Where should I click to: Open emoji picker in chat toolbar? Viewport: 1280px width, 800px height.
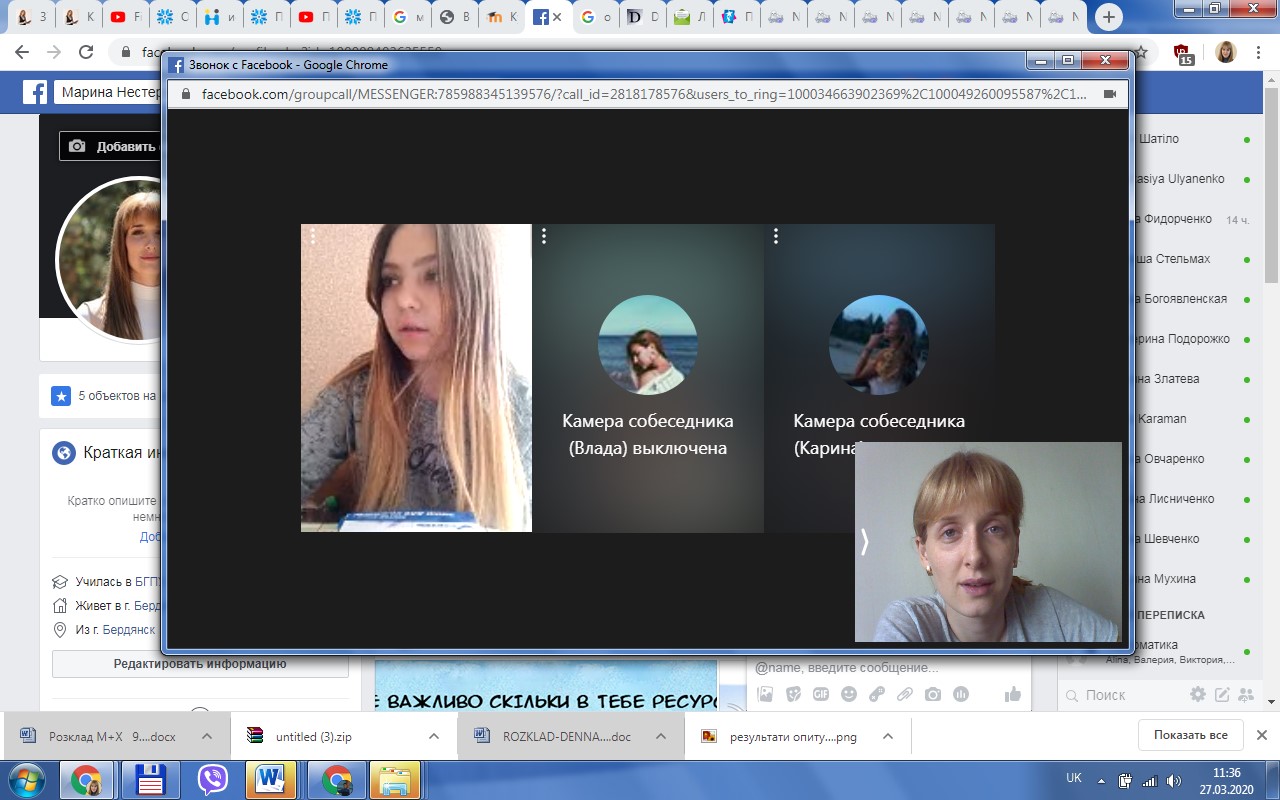[x=849, y=694]
